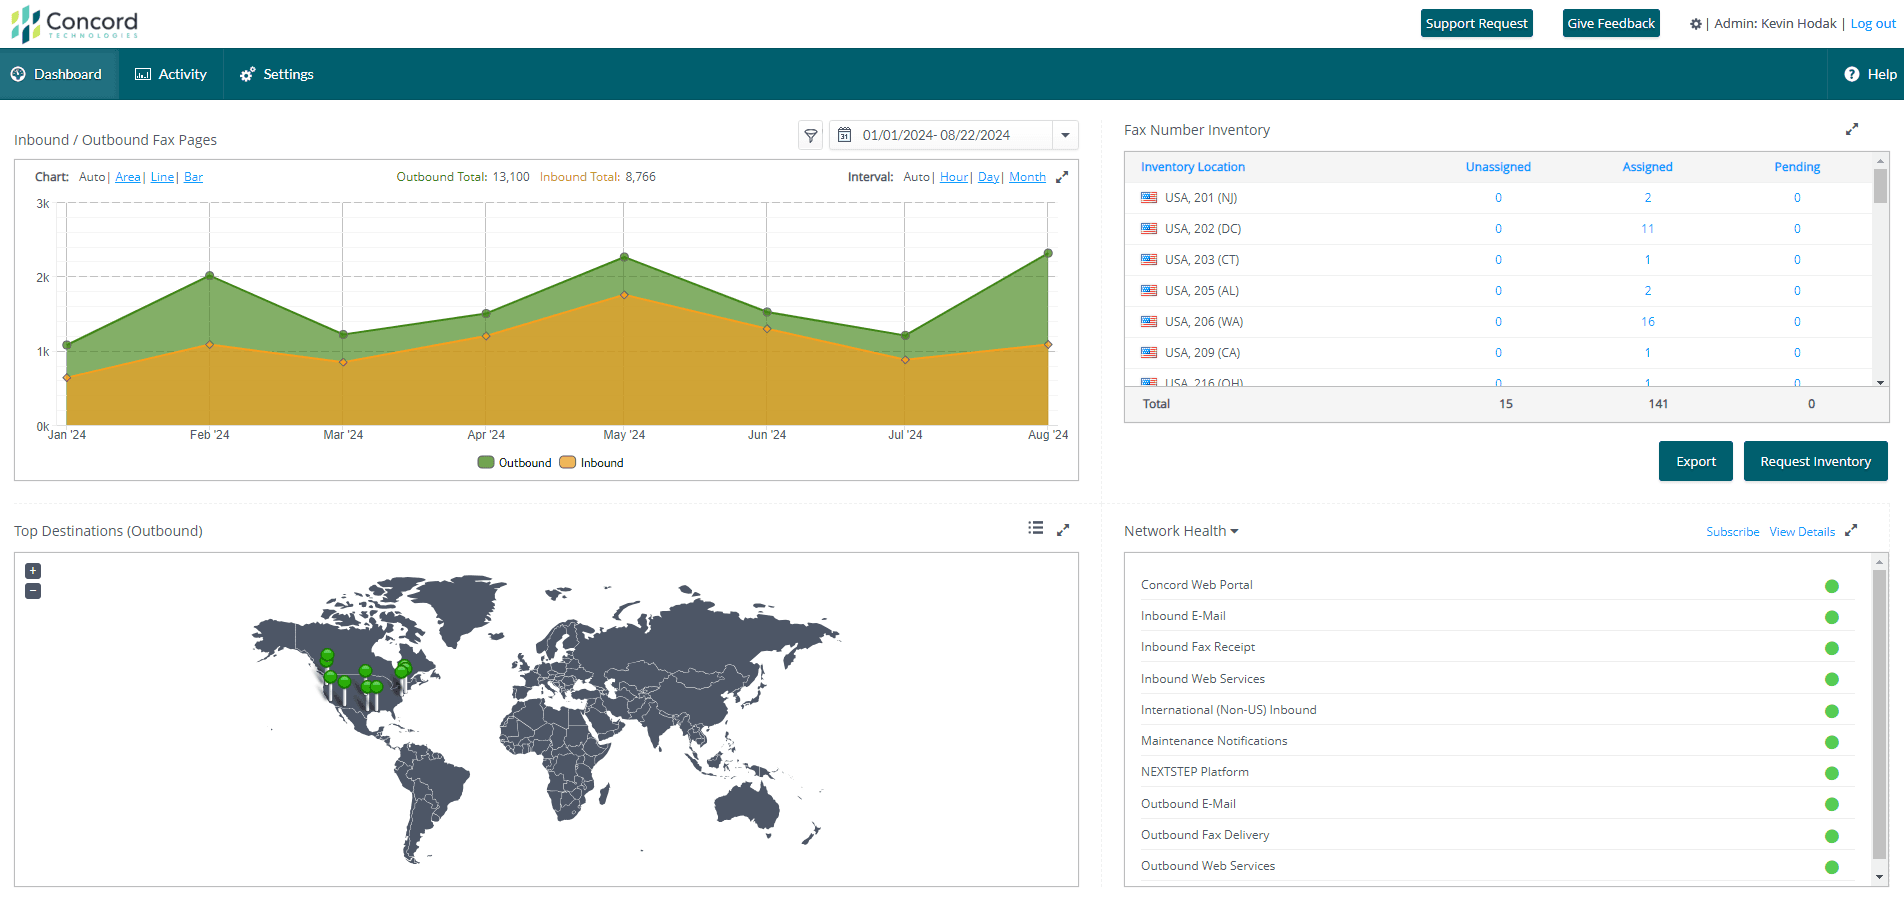Image resolution: width=1904 pixels, height=897 pixels.
Task: Click the May '24 outbound data point
Action: (624, 257)
